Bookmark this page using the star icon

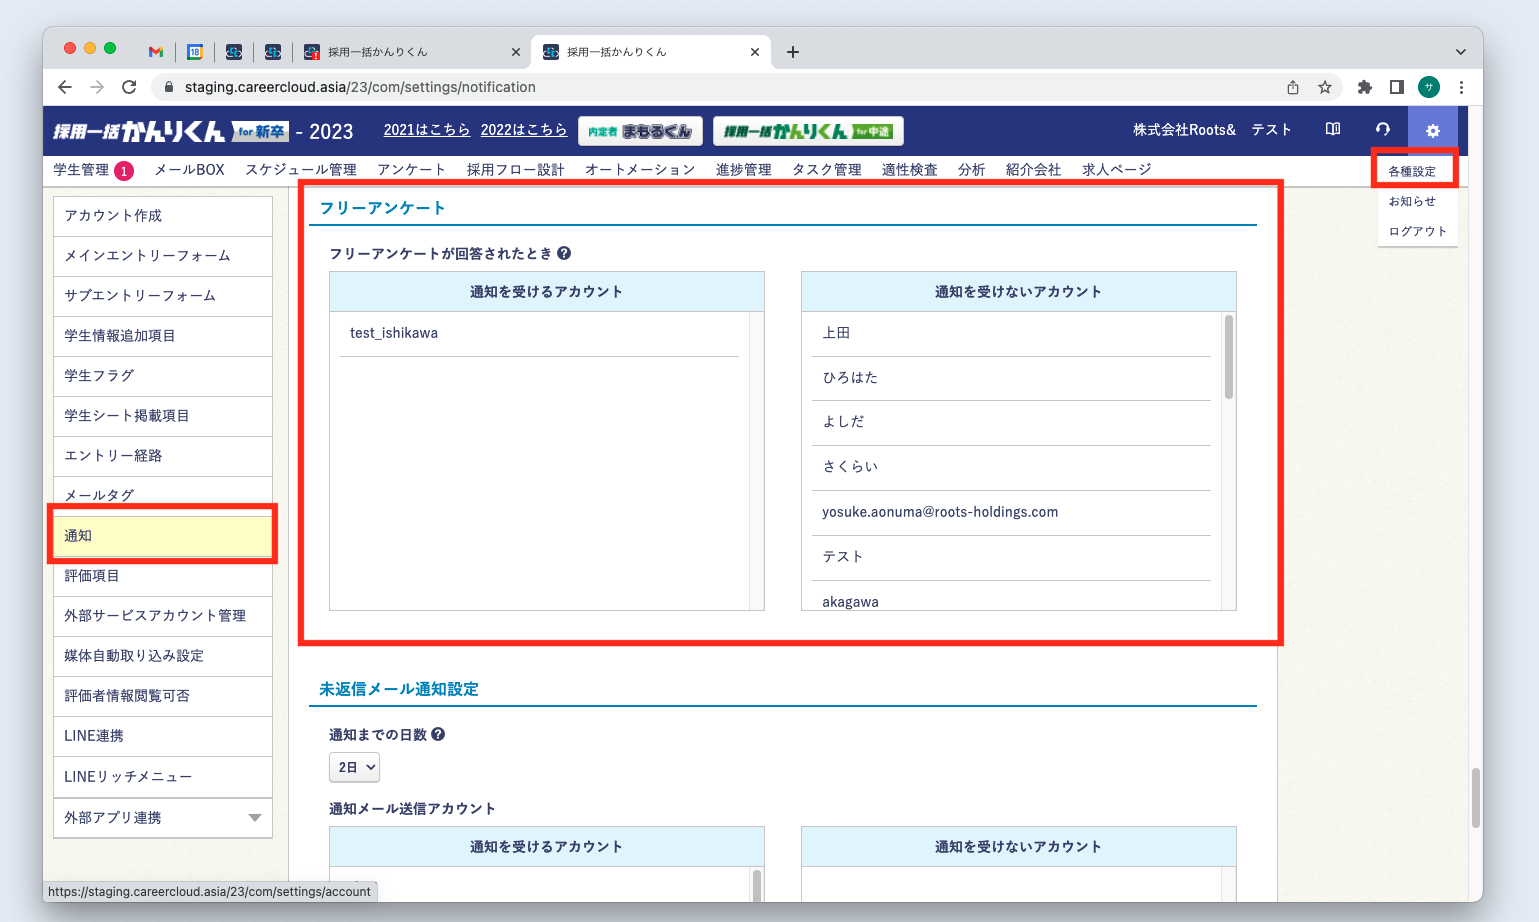pos(1324,87)
